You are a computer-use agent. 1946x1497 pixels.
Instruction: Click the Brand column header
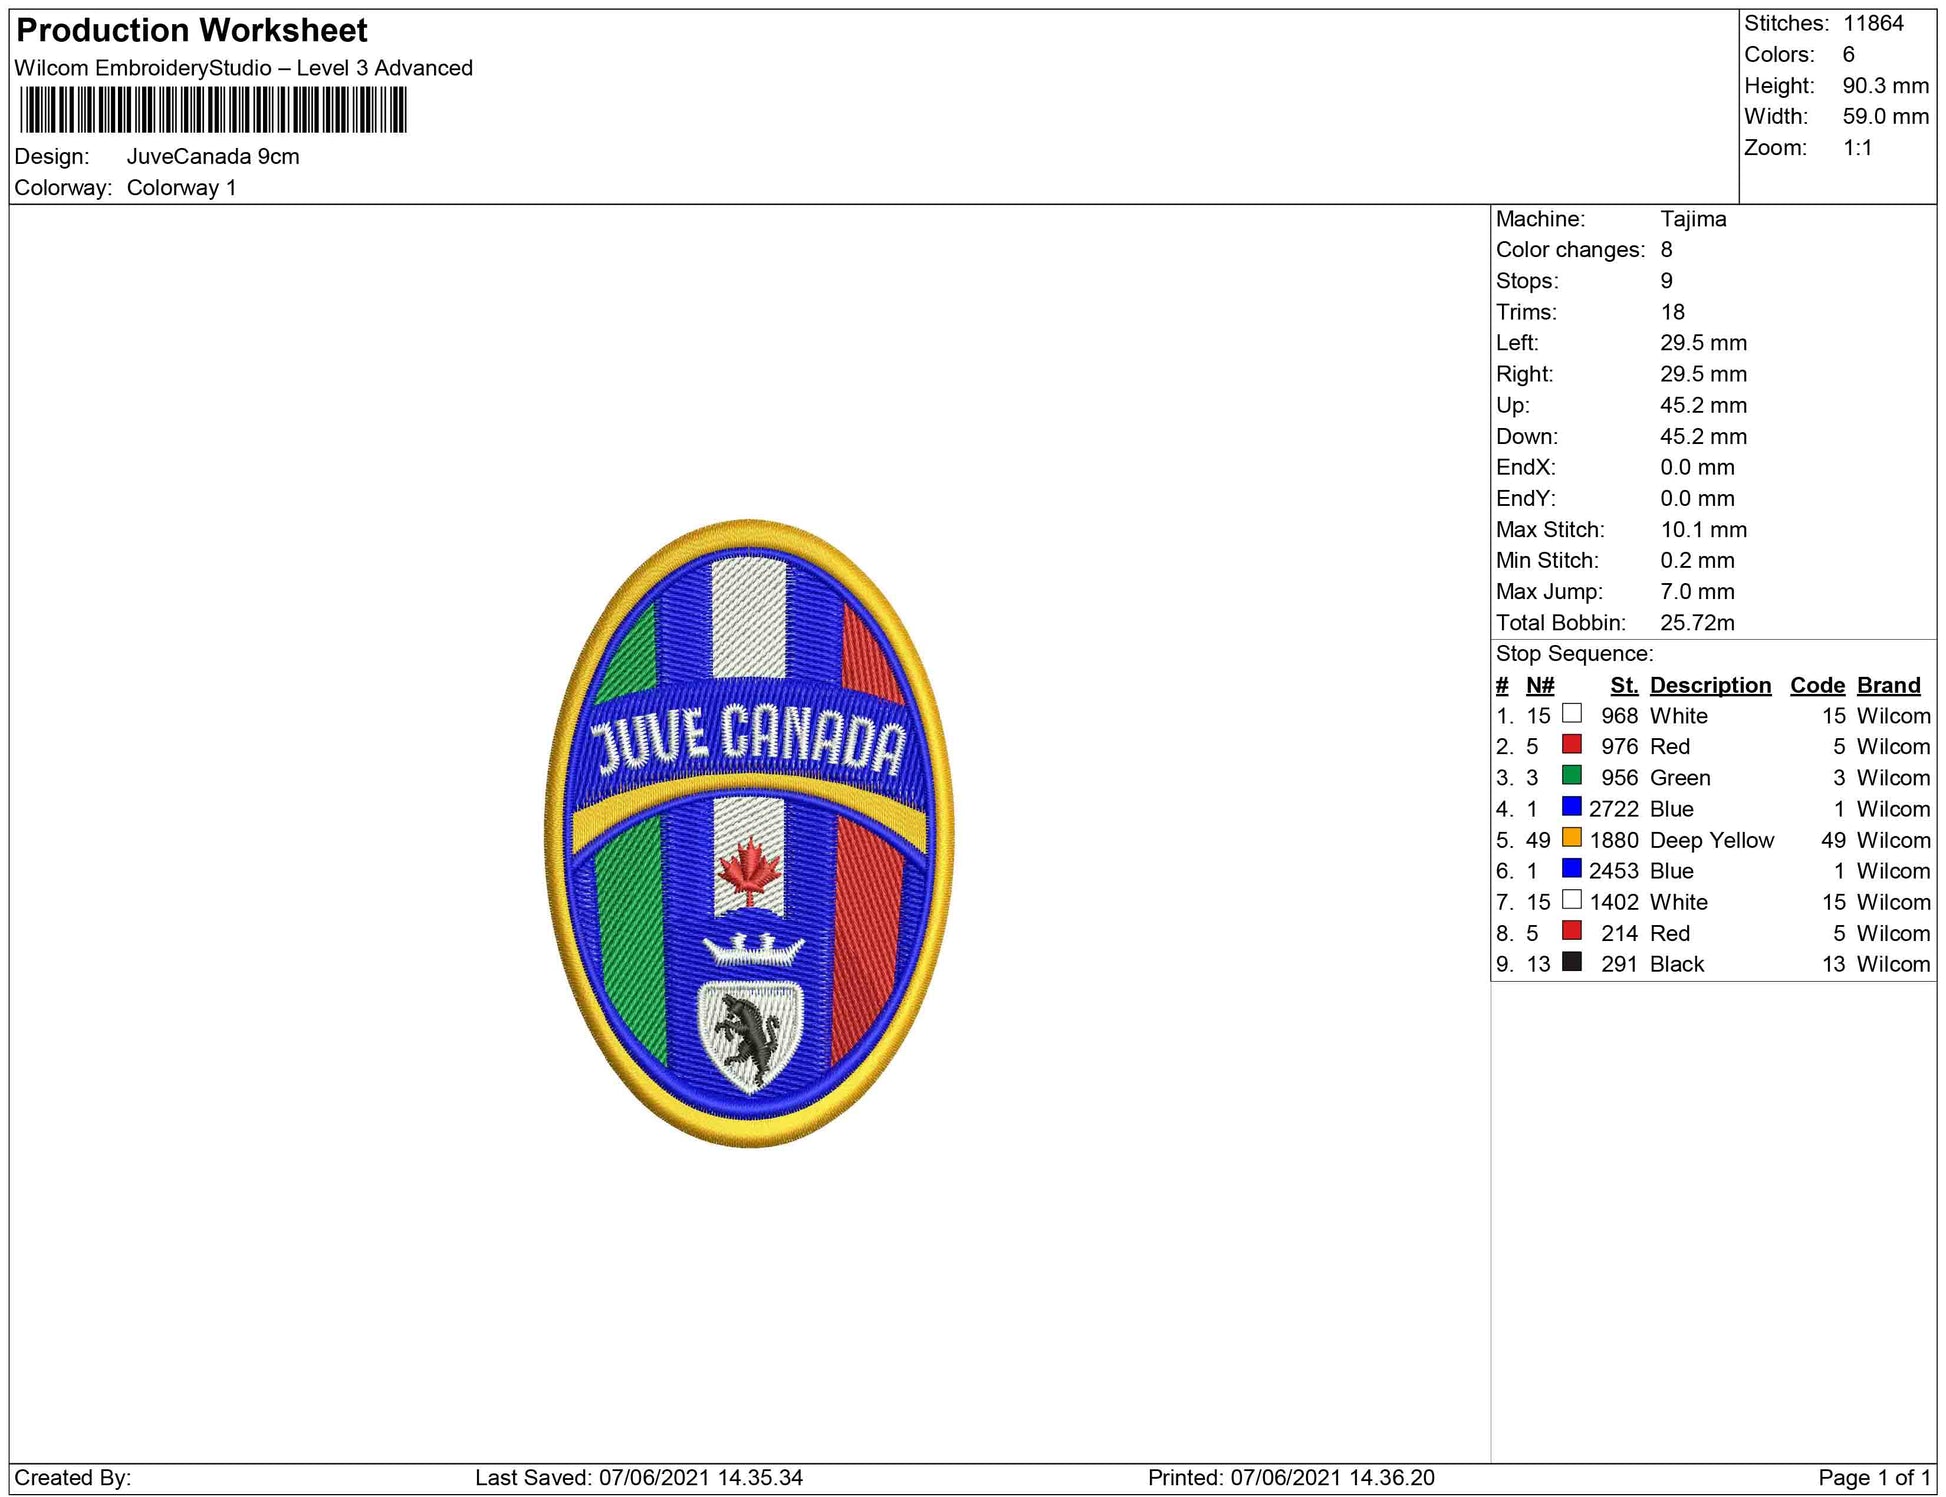1888,685
